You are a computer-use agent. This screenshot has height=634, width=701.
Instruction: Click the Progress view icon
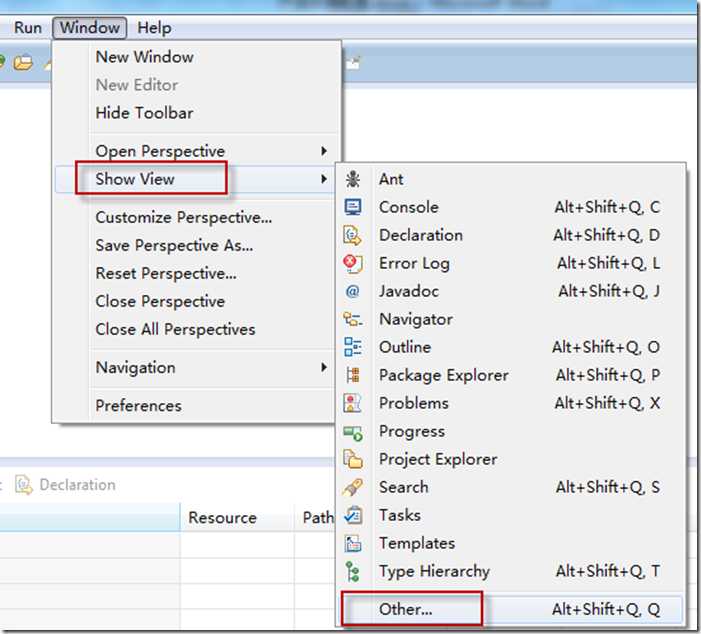click(353, 432)
